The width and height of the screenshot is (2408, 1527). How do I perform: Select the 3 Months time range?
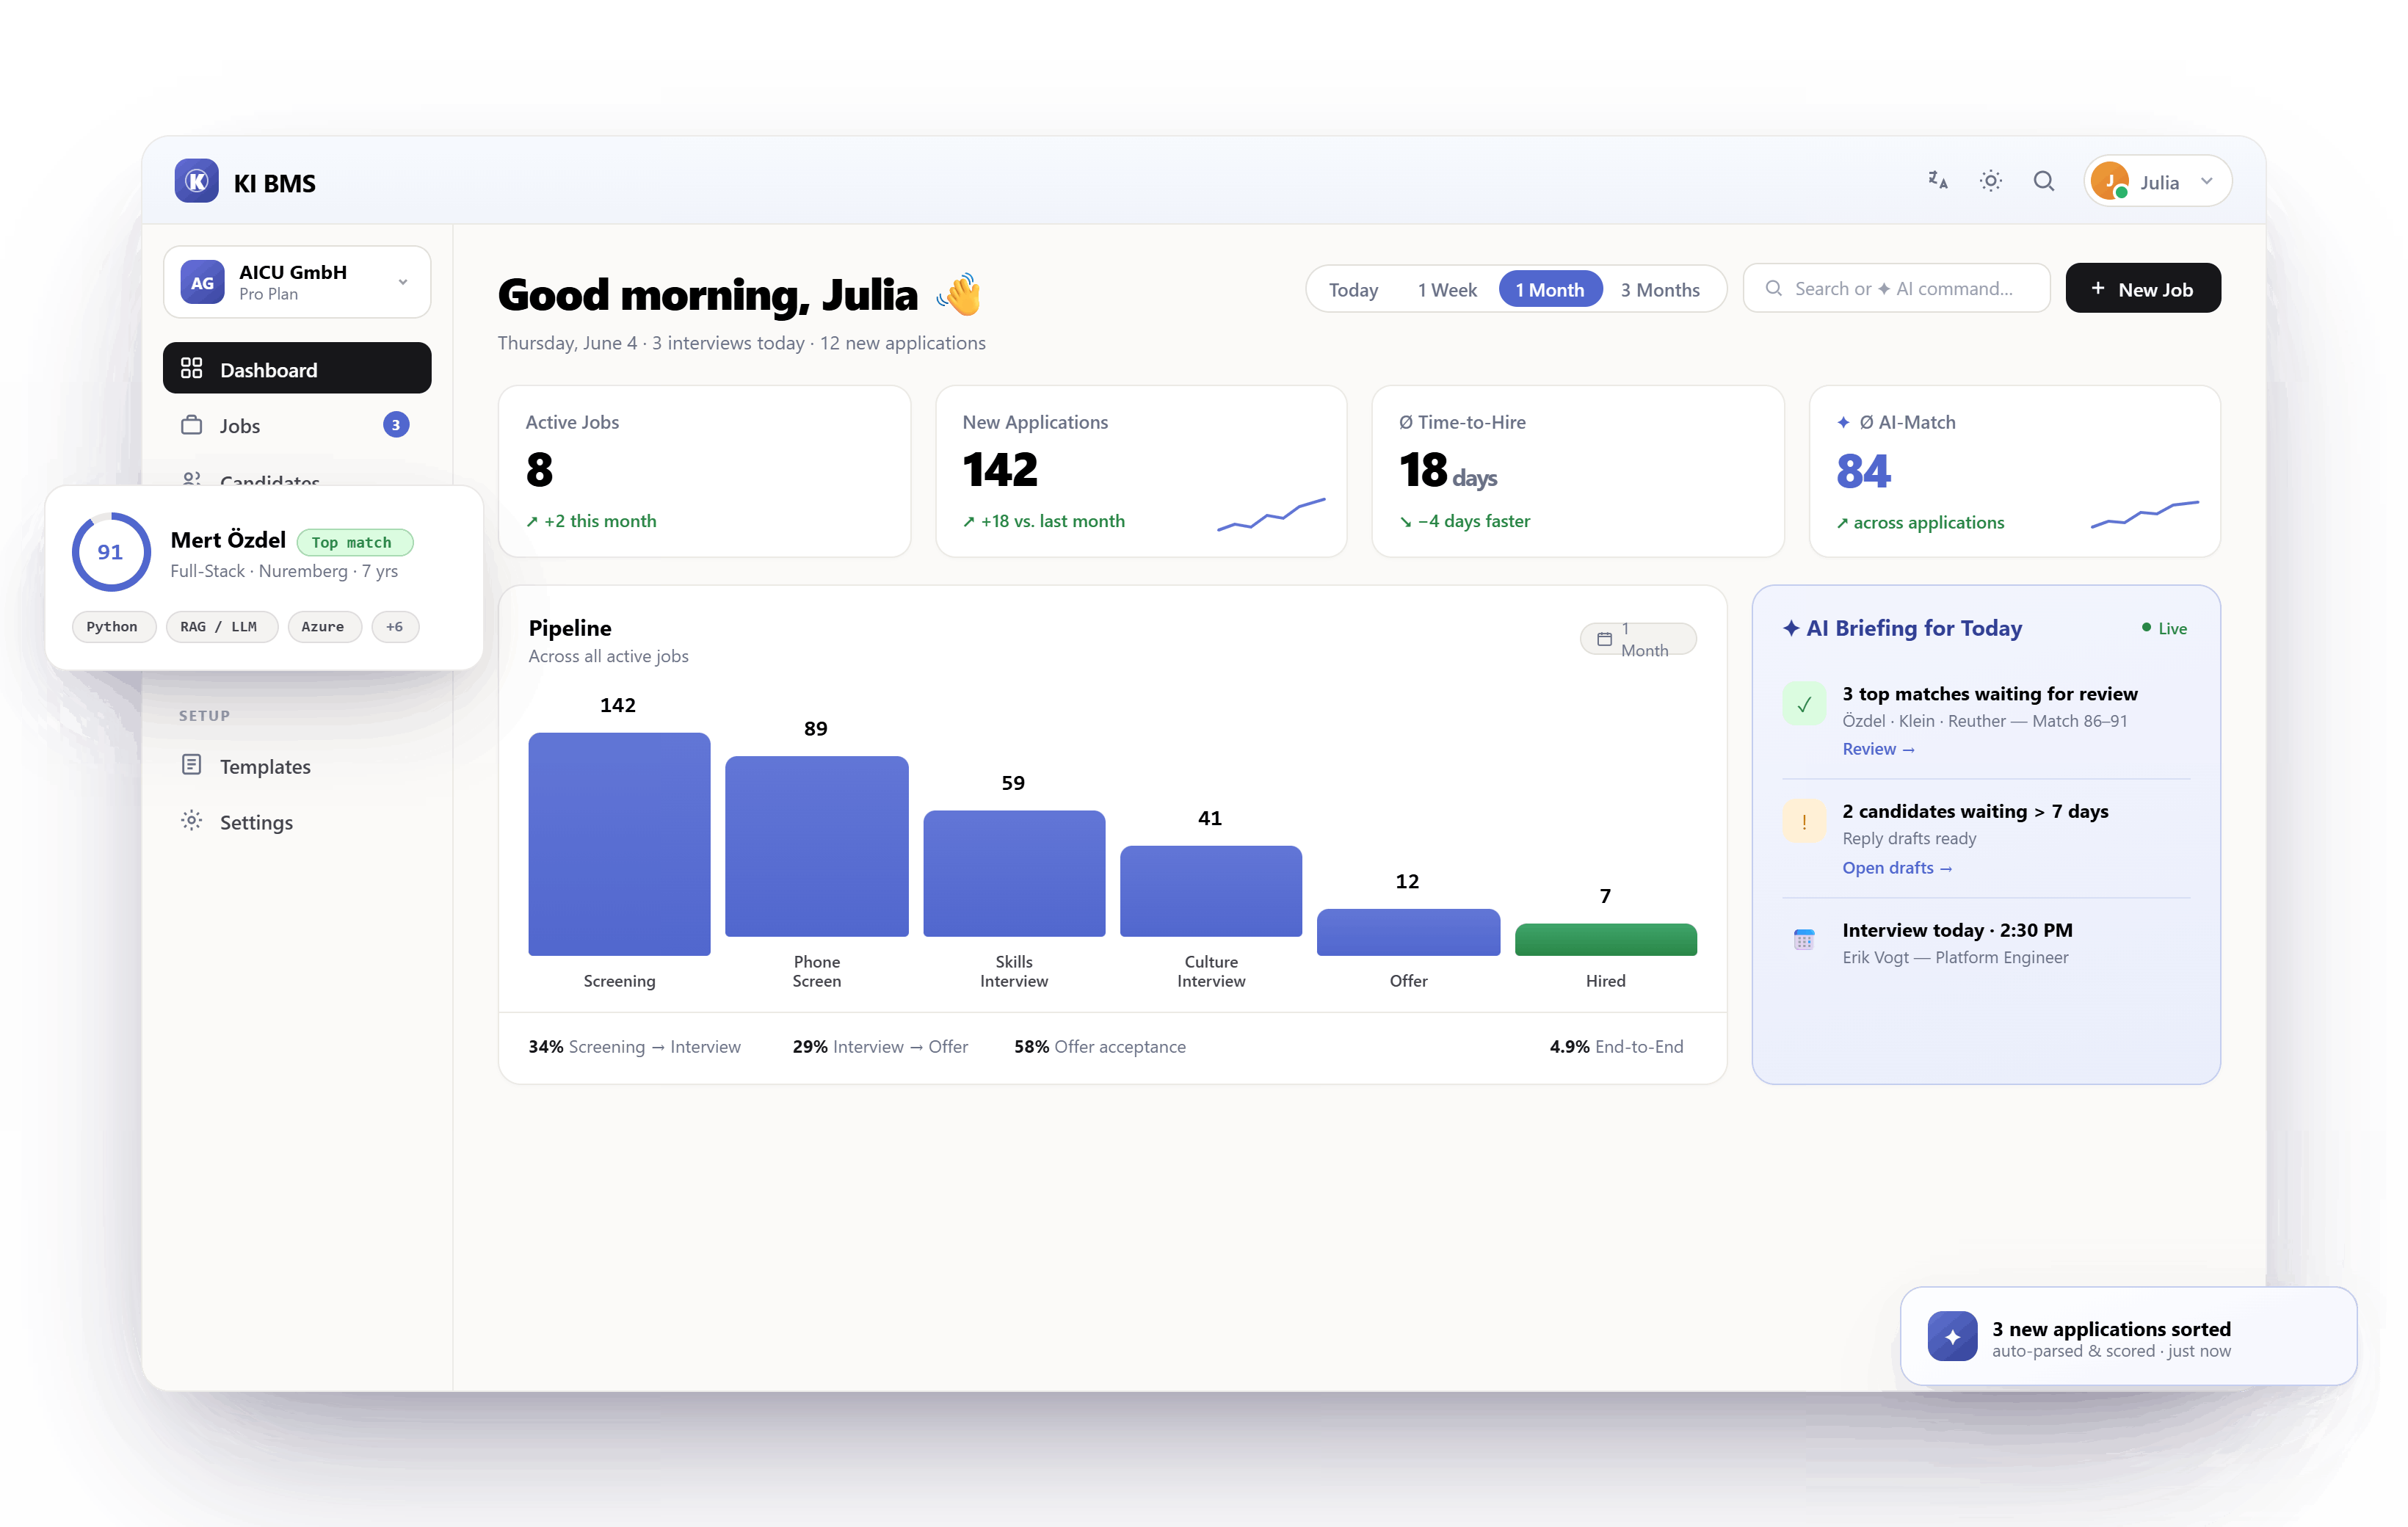(1660, 289)
